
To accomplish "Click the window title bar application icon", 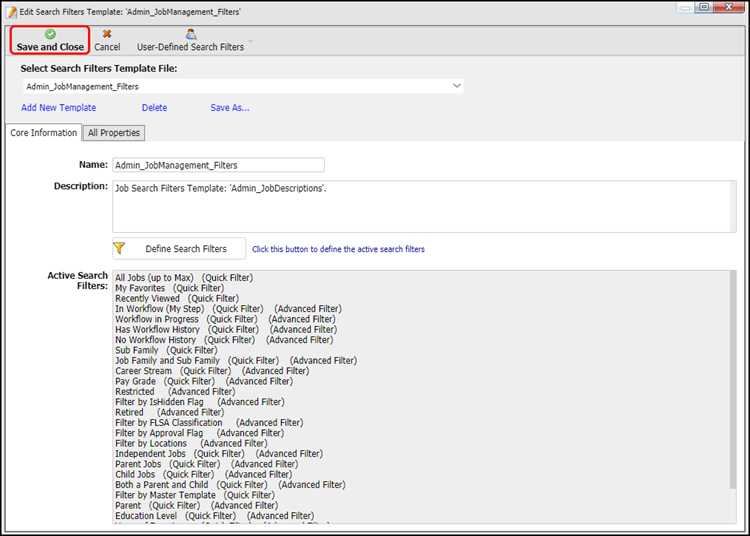I will (x=11, y=9).
